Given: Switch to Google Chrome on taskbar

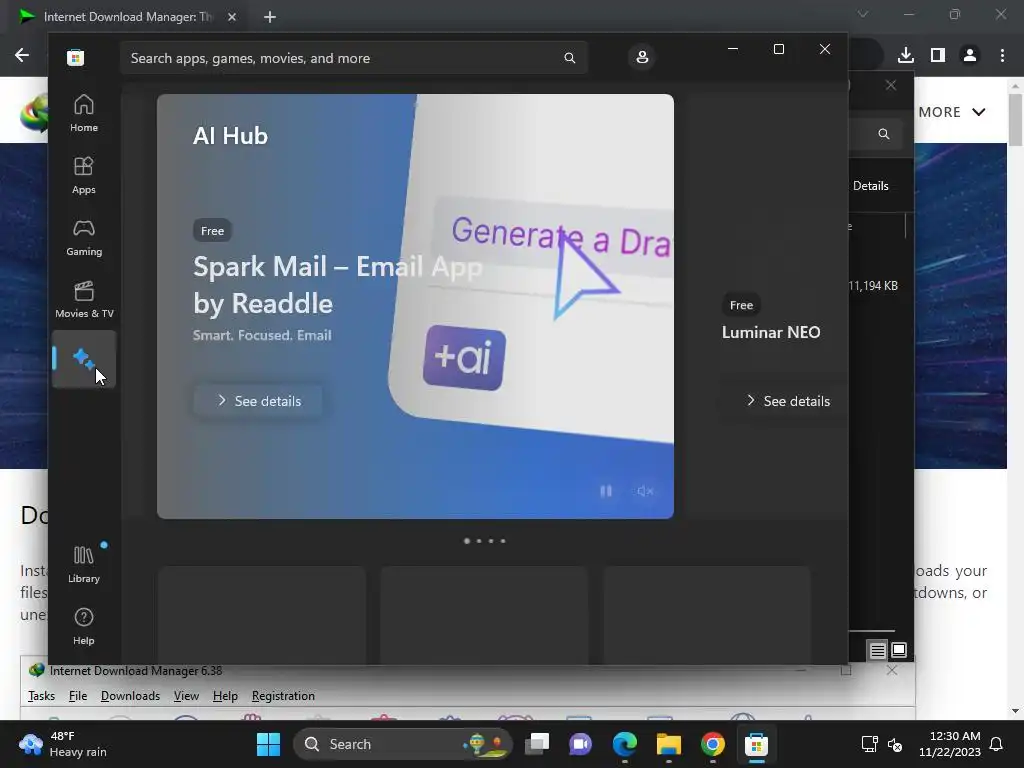Looking at the screenshot, I should (712, 744).
